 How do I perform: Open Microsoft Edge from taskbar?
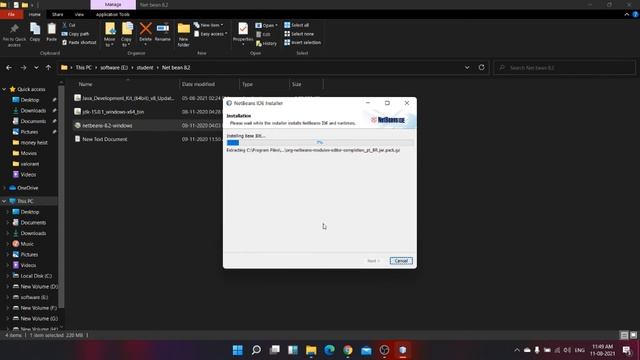329,350
